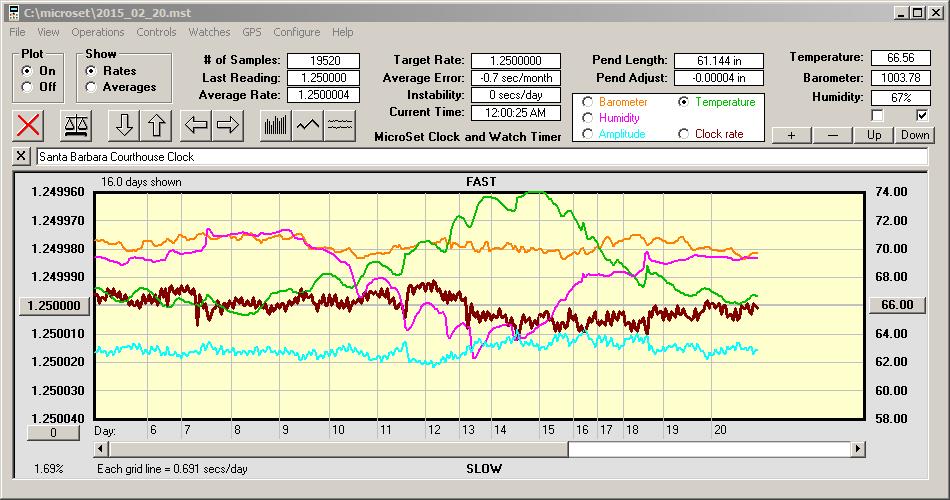Tick the unchecked box under Humidity

[877, 115]
